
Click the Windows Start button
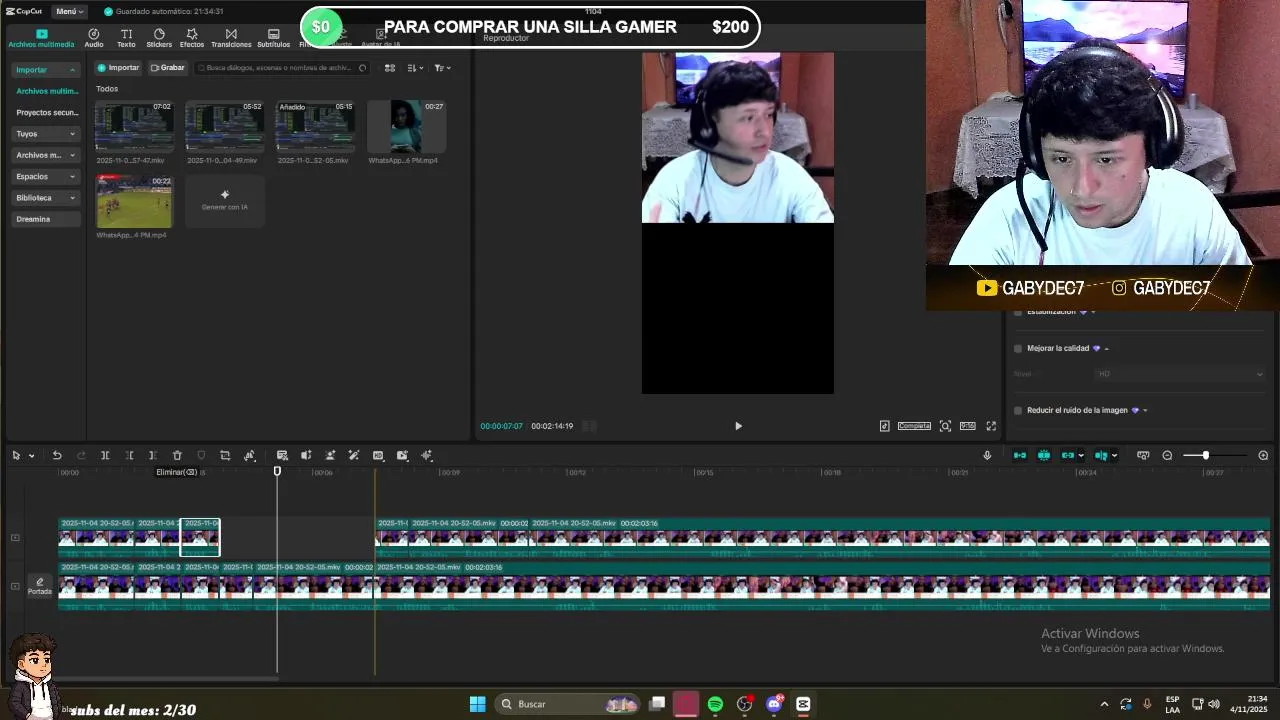(477, 704)
